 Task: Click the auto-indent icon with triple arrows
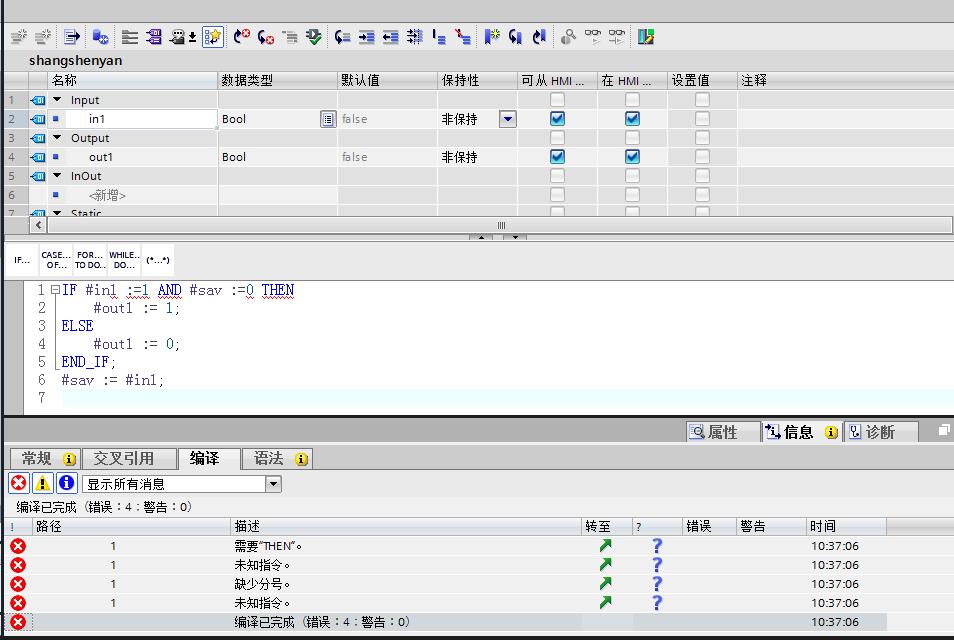tap(414, 37)
